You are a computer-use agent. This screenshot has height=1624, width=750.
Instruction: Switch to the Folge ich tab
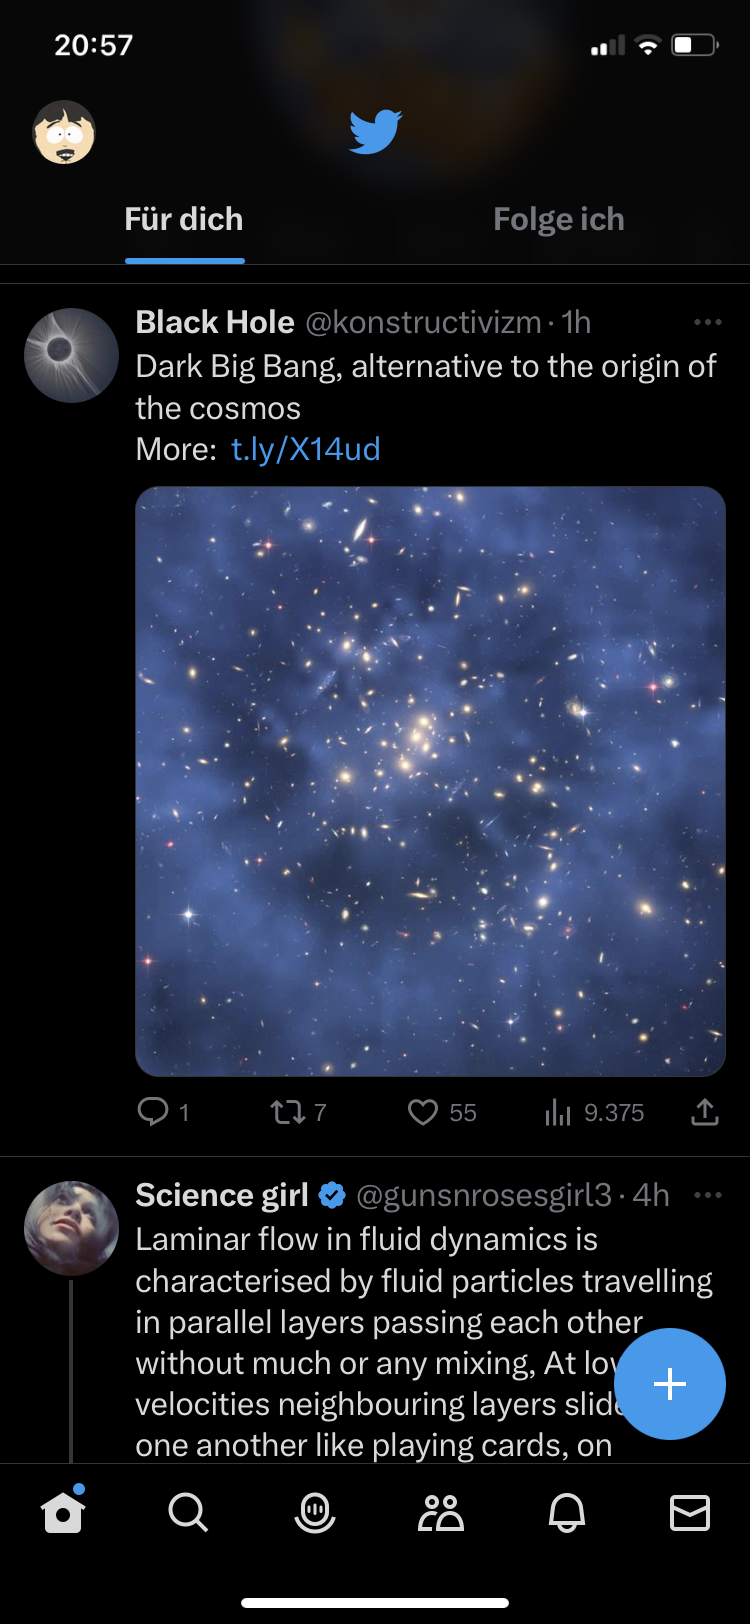558,220
